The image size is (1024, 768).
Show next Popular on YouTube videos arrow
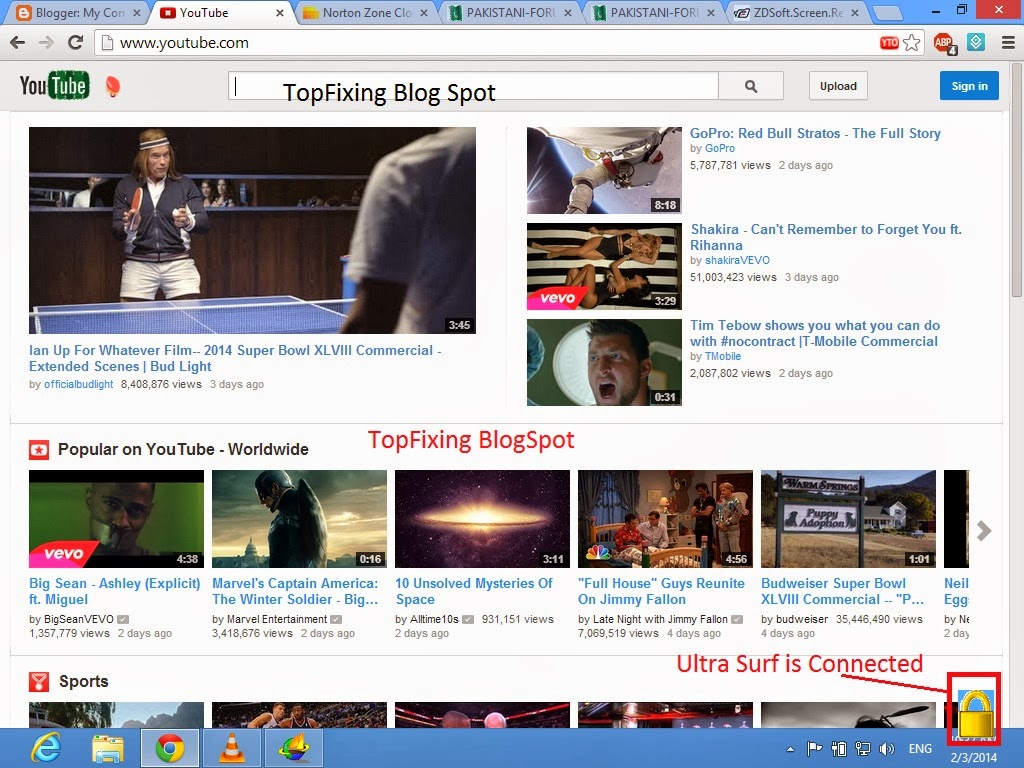click(x=984, y=531)
